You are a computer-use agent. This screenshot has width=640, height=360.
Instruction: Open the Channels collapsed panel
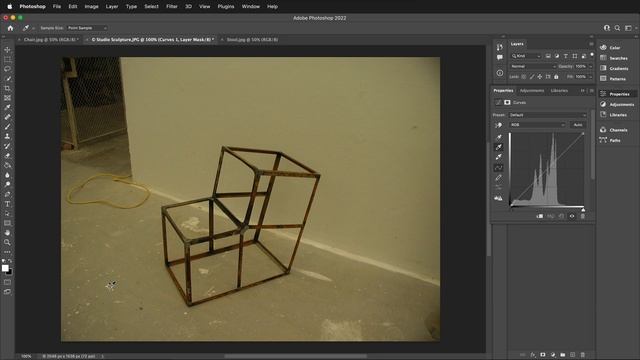(618, 130)
